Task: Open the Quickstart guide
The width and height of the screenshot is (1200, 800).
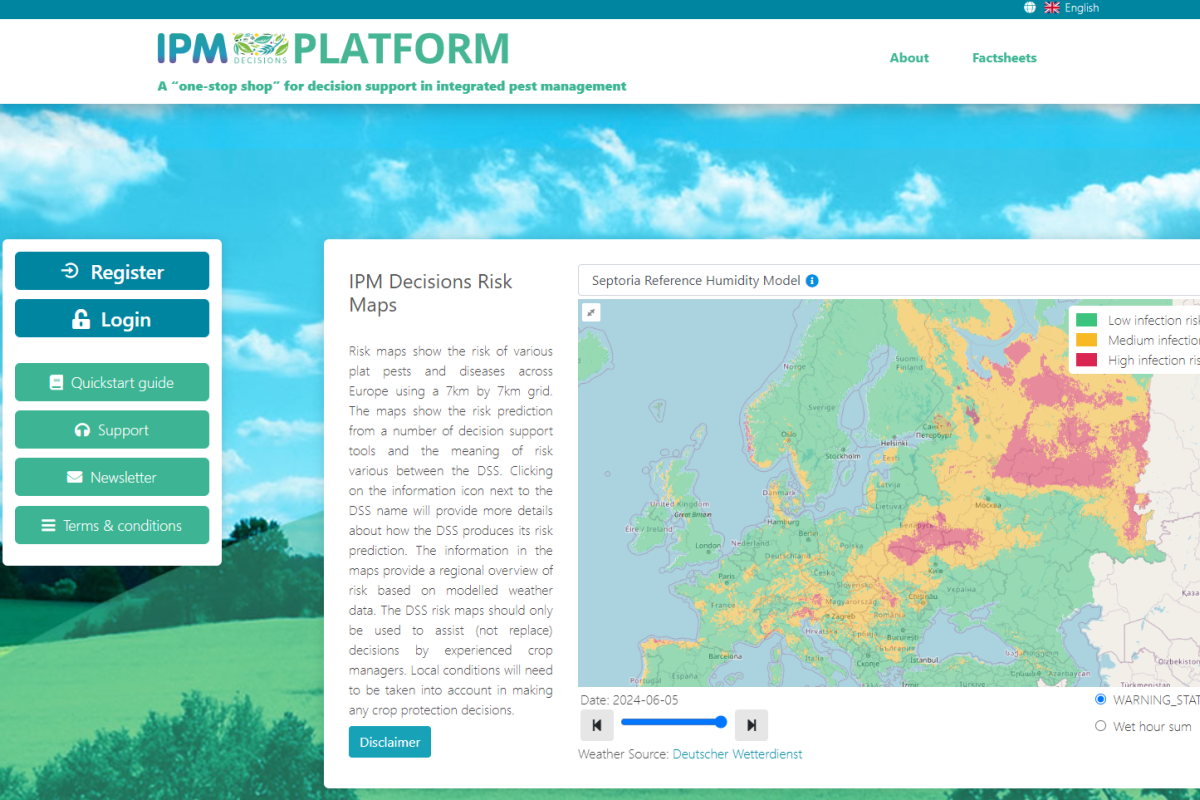Action: tap(112, 382)
